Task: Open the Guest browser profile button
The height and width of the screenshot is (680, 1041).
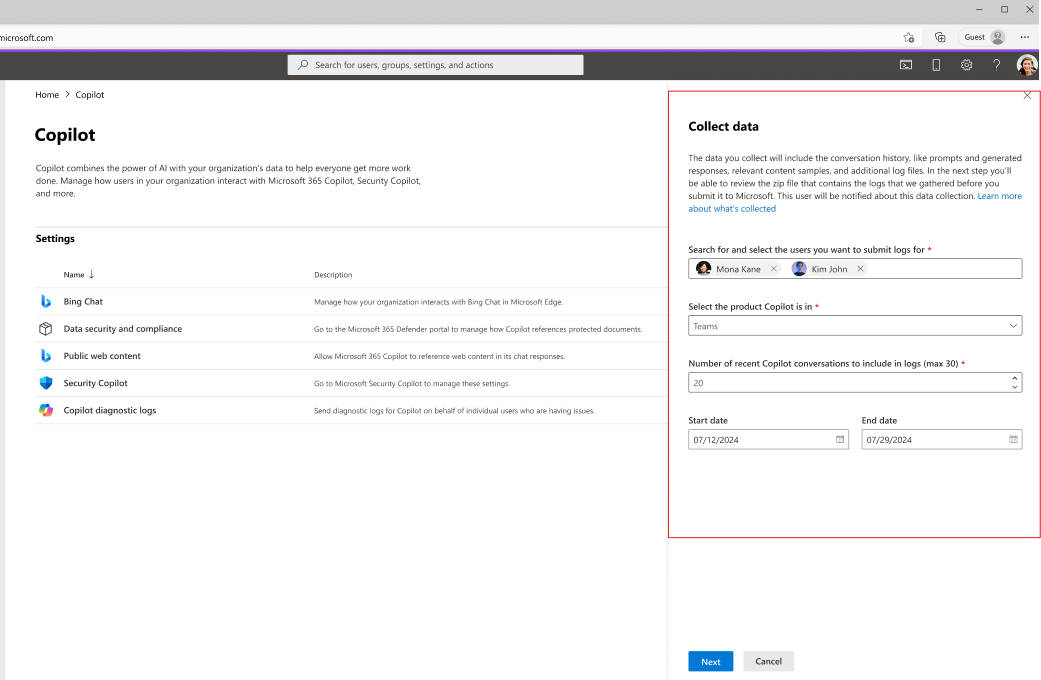Action: click(x=984, y=37)
